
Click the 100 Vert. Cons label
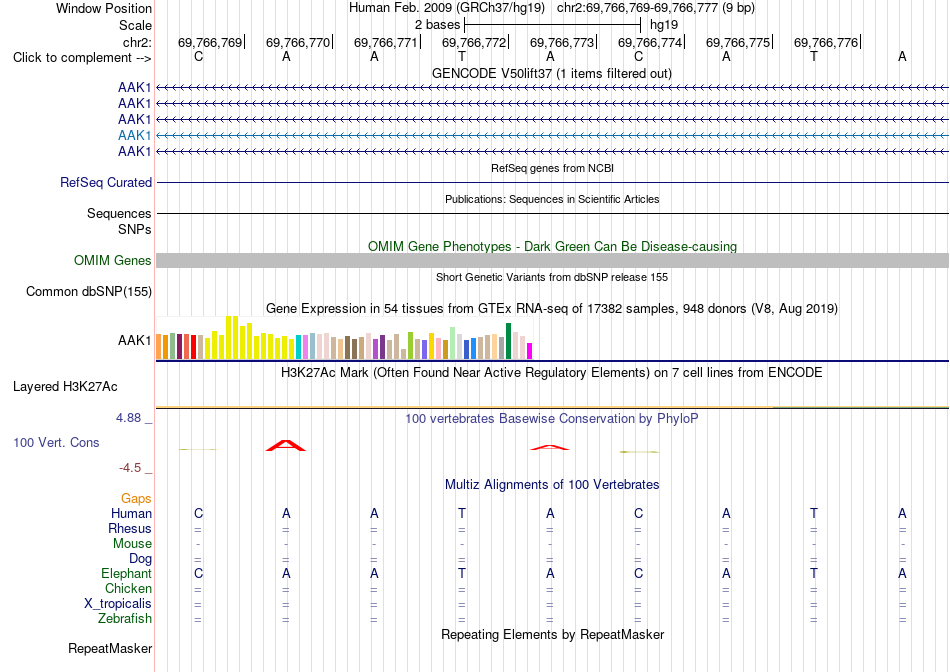pyautogui.click(x=56, y=442)
